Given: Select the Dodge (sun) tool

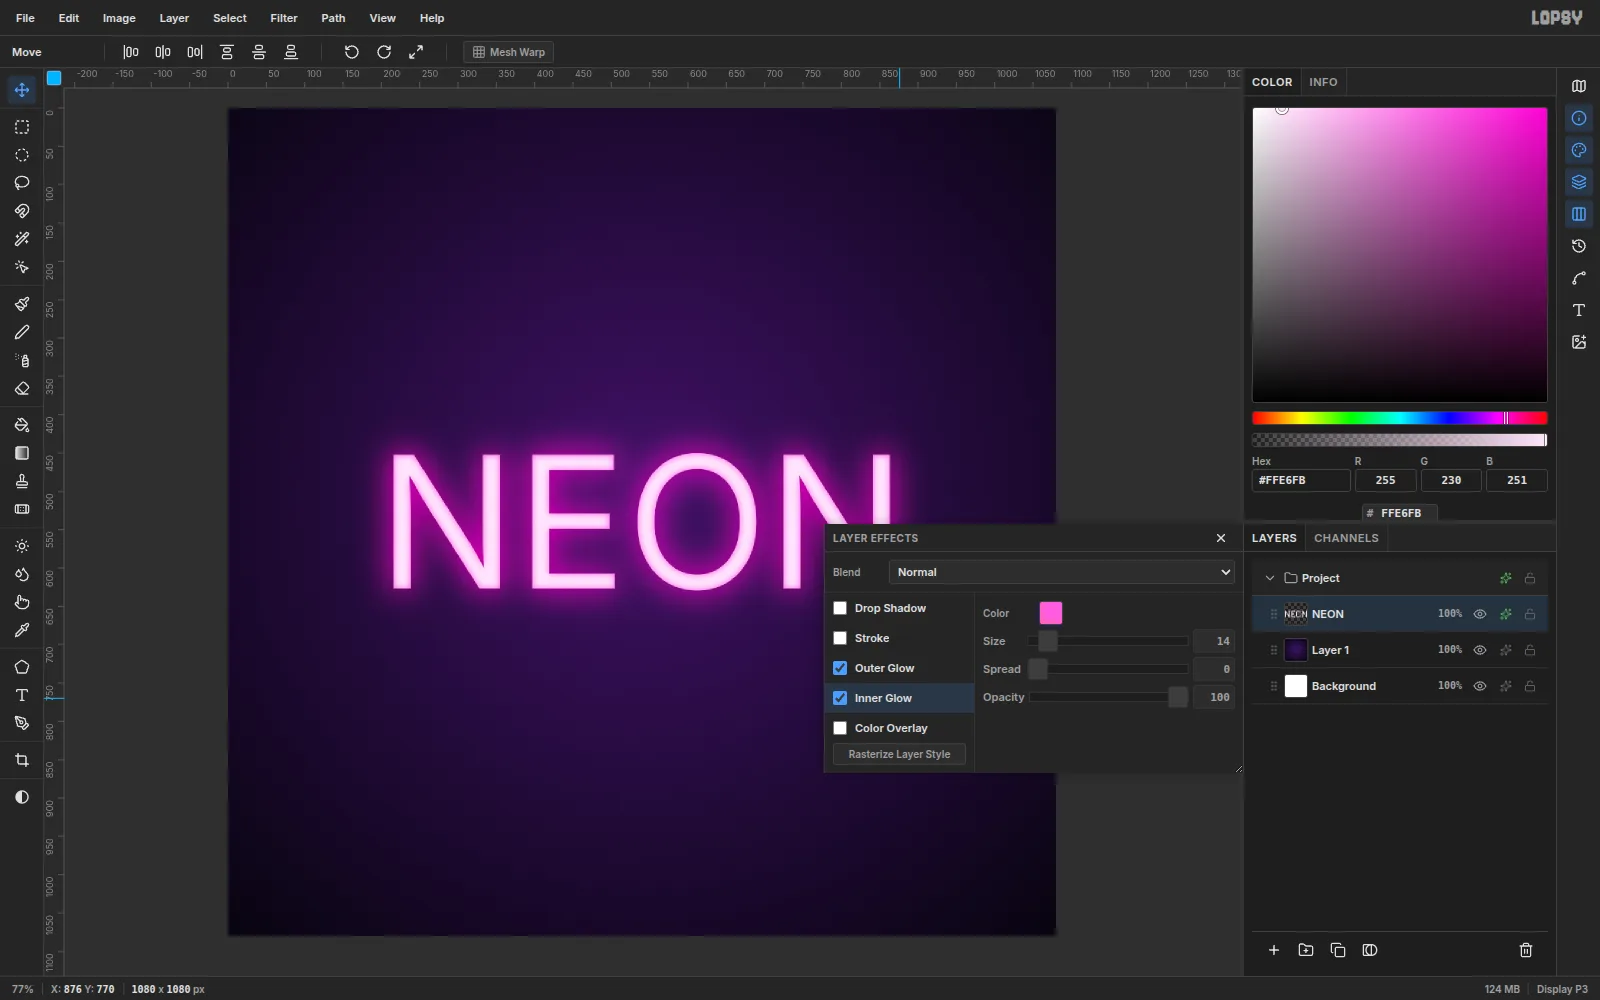Looking at the screenshot, I should point(22,546).
